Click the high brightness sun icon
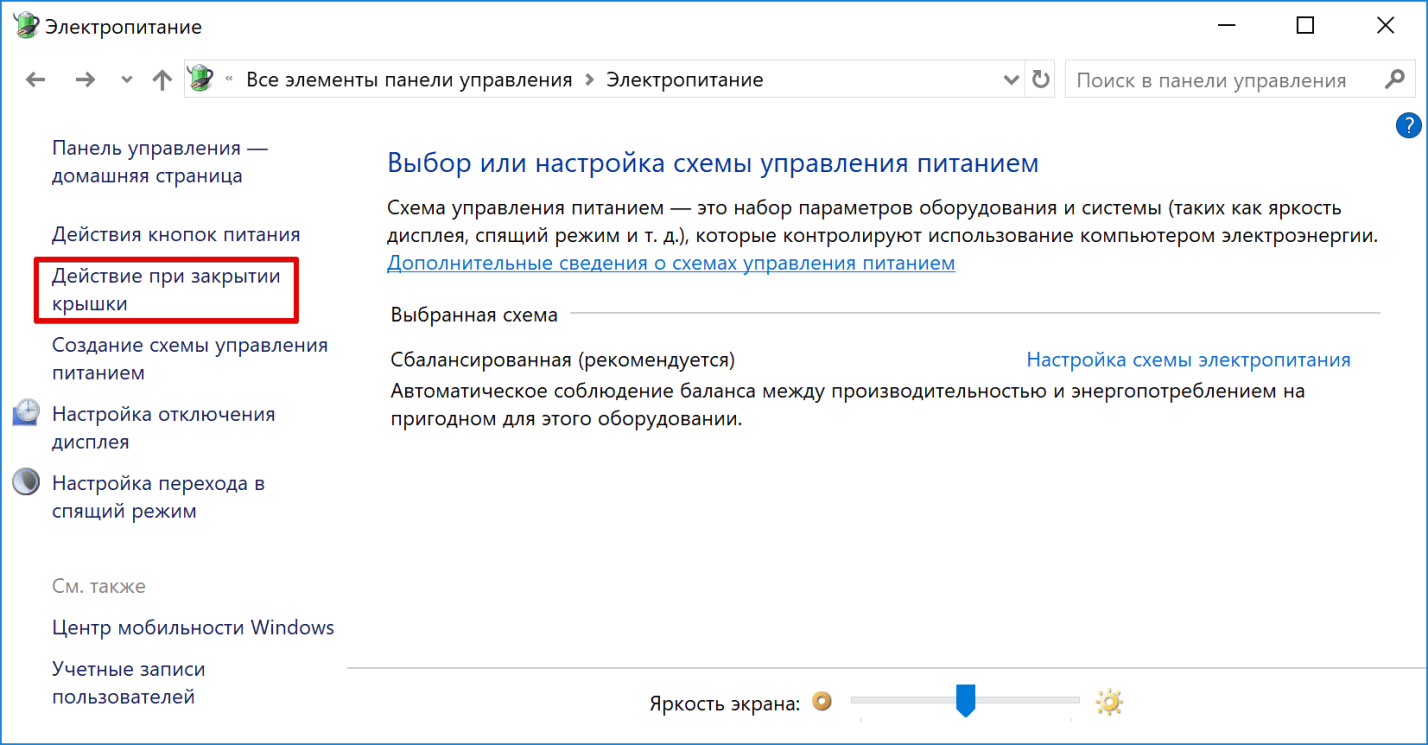 click(1109, 702)
